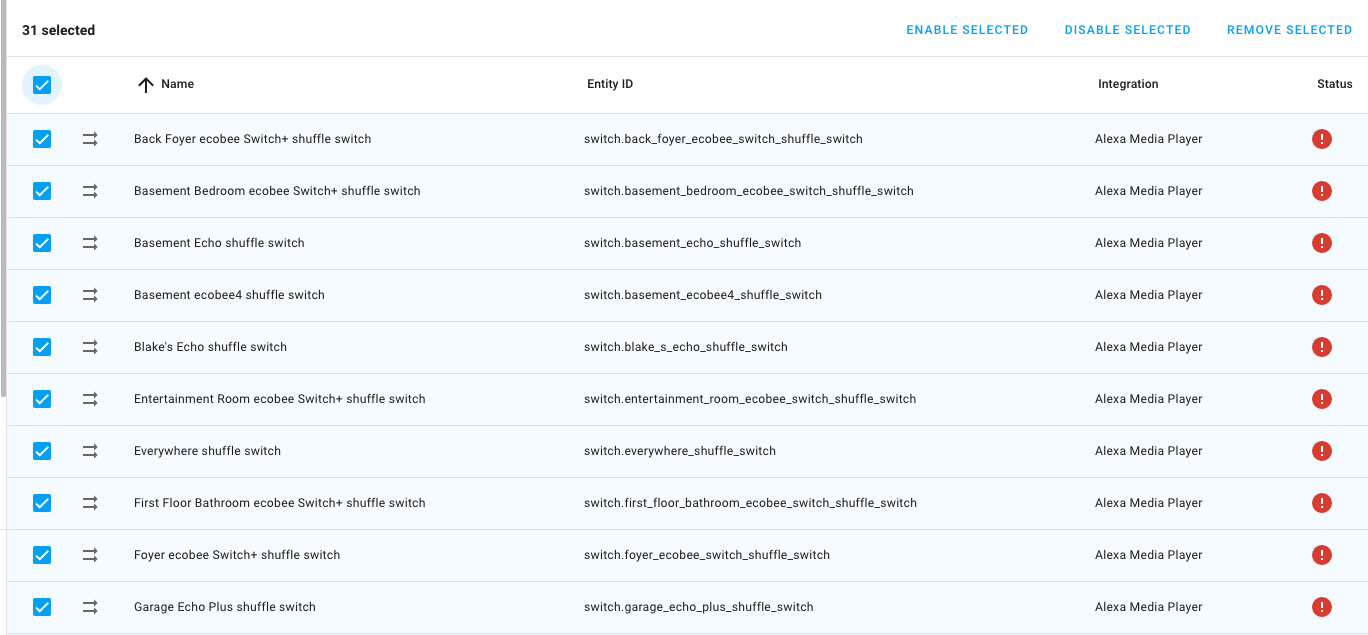Viewport: 1368px width, 635px height.
Task: Click the error status icon for Foyer ecobee Switch+ row
Action: pos(1322,554)
